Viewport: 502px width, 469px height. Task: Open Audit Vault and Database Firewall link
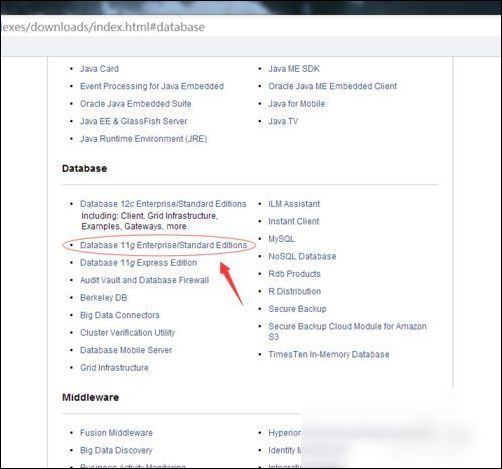point(144,280)
